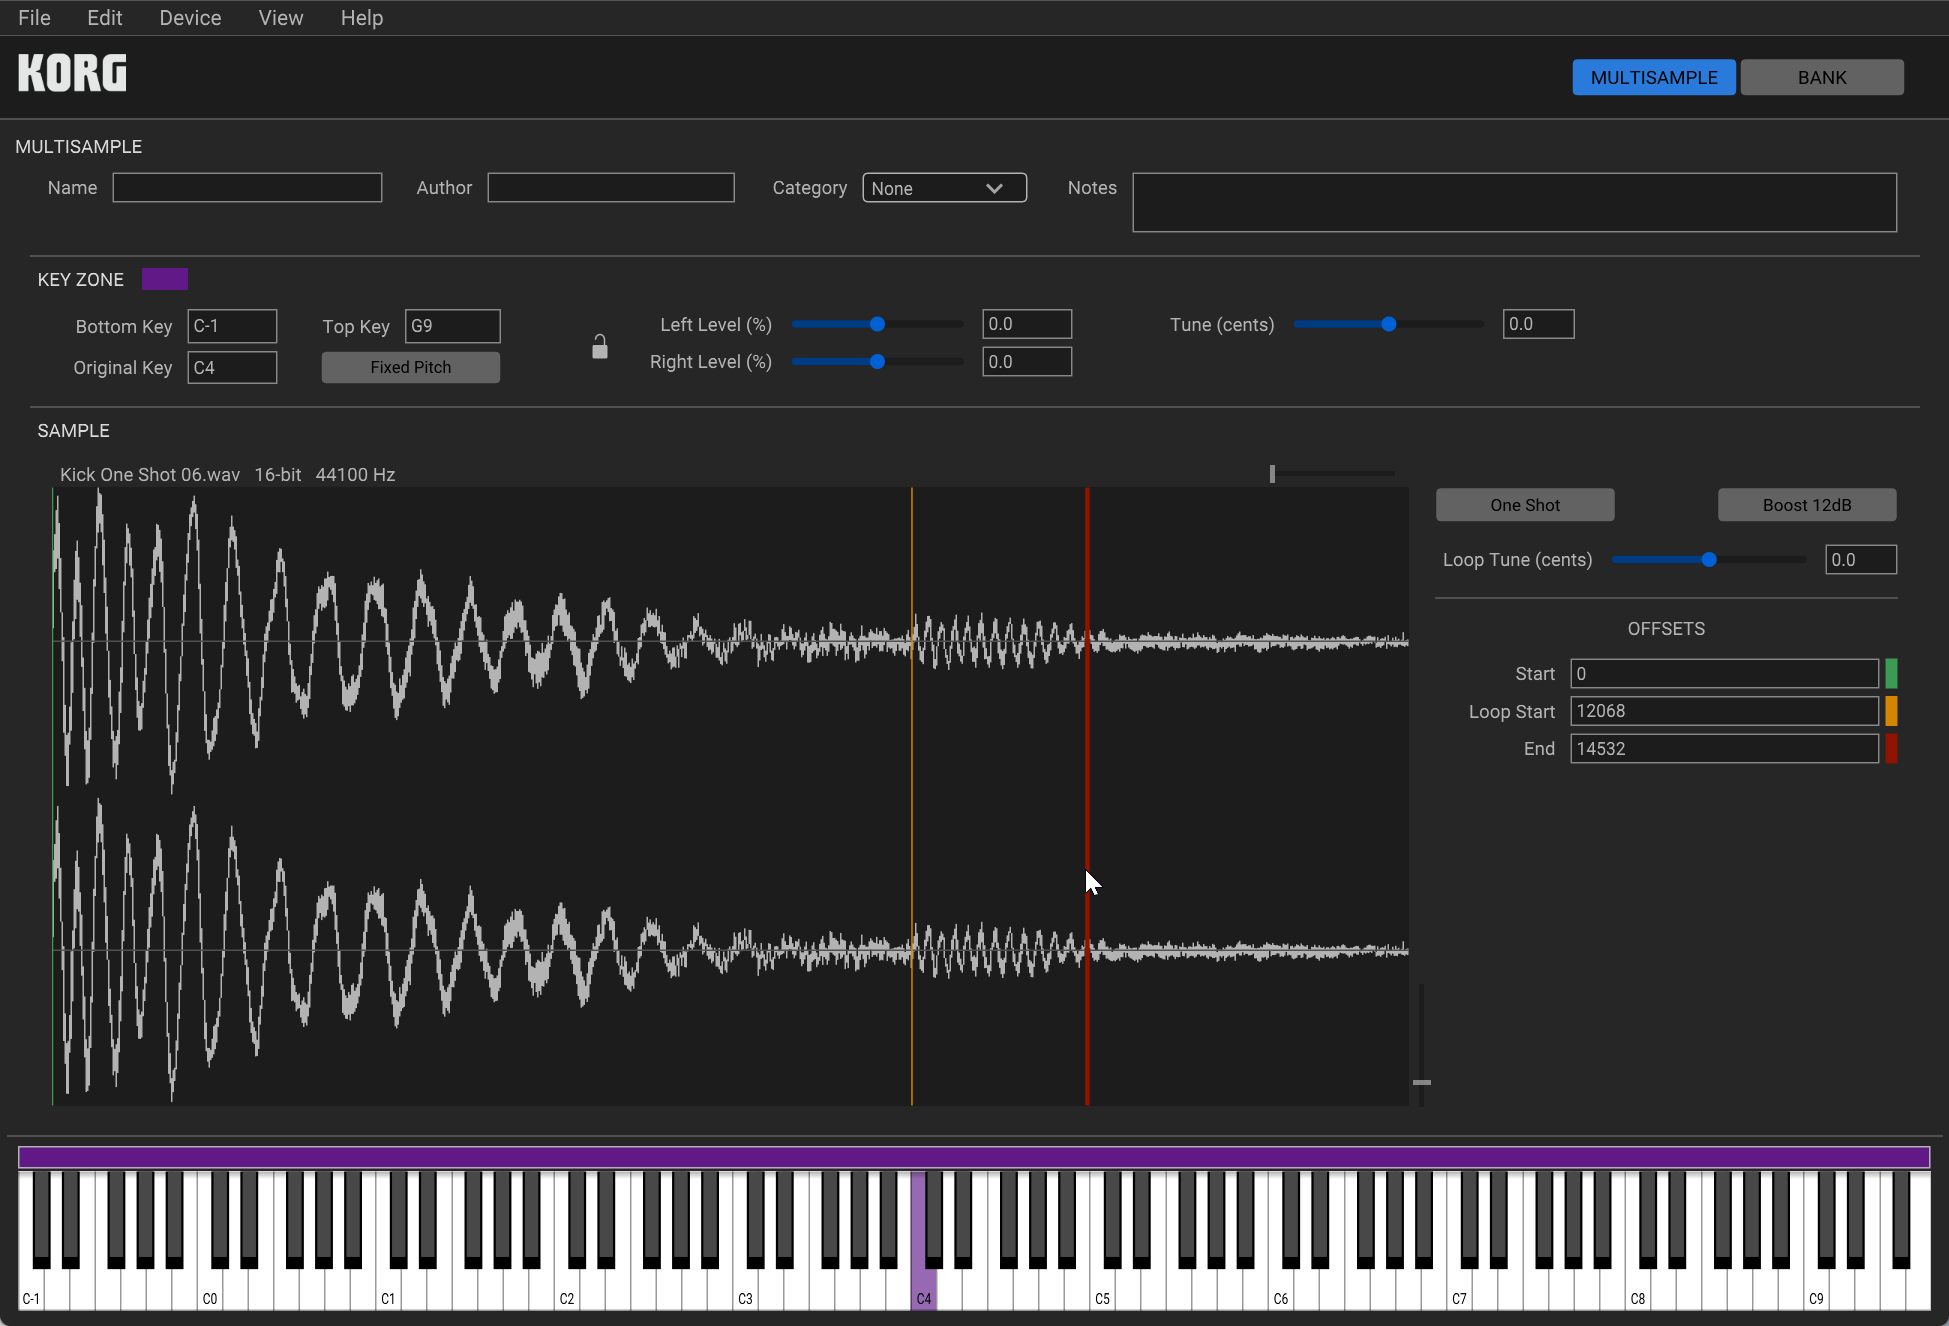Click the Kick One Shot 06.wav filename

pos(150,475)
